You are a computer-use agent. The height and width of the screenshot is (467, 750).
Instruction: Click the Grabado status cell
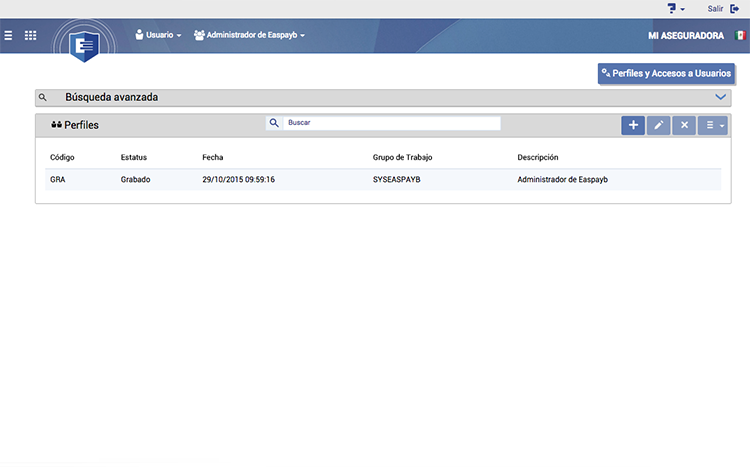pos(135,180)
